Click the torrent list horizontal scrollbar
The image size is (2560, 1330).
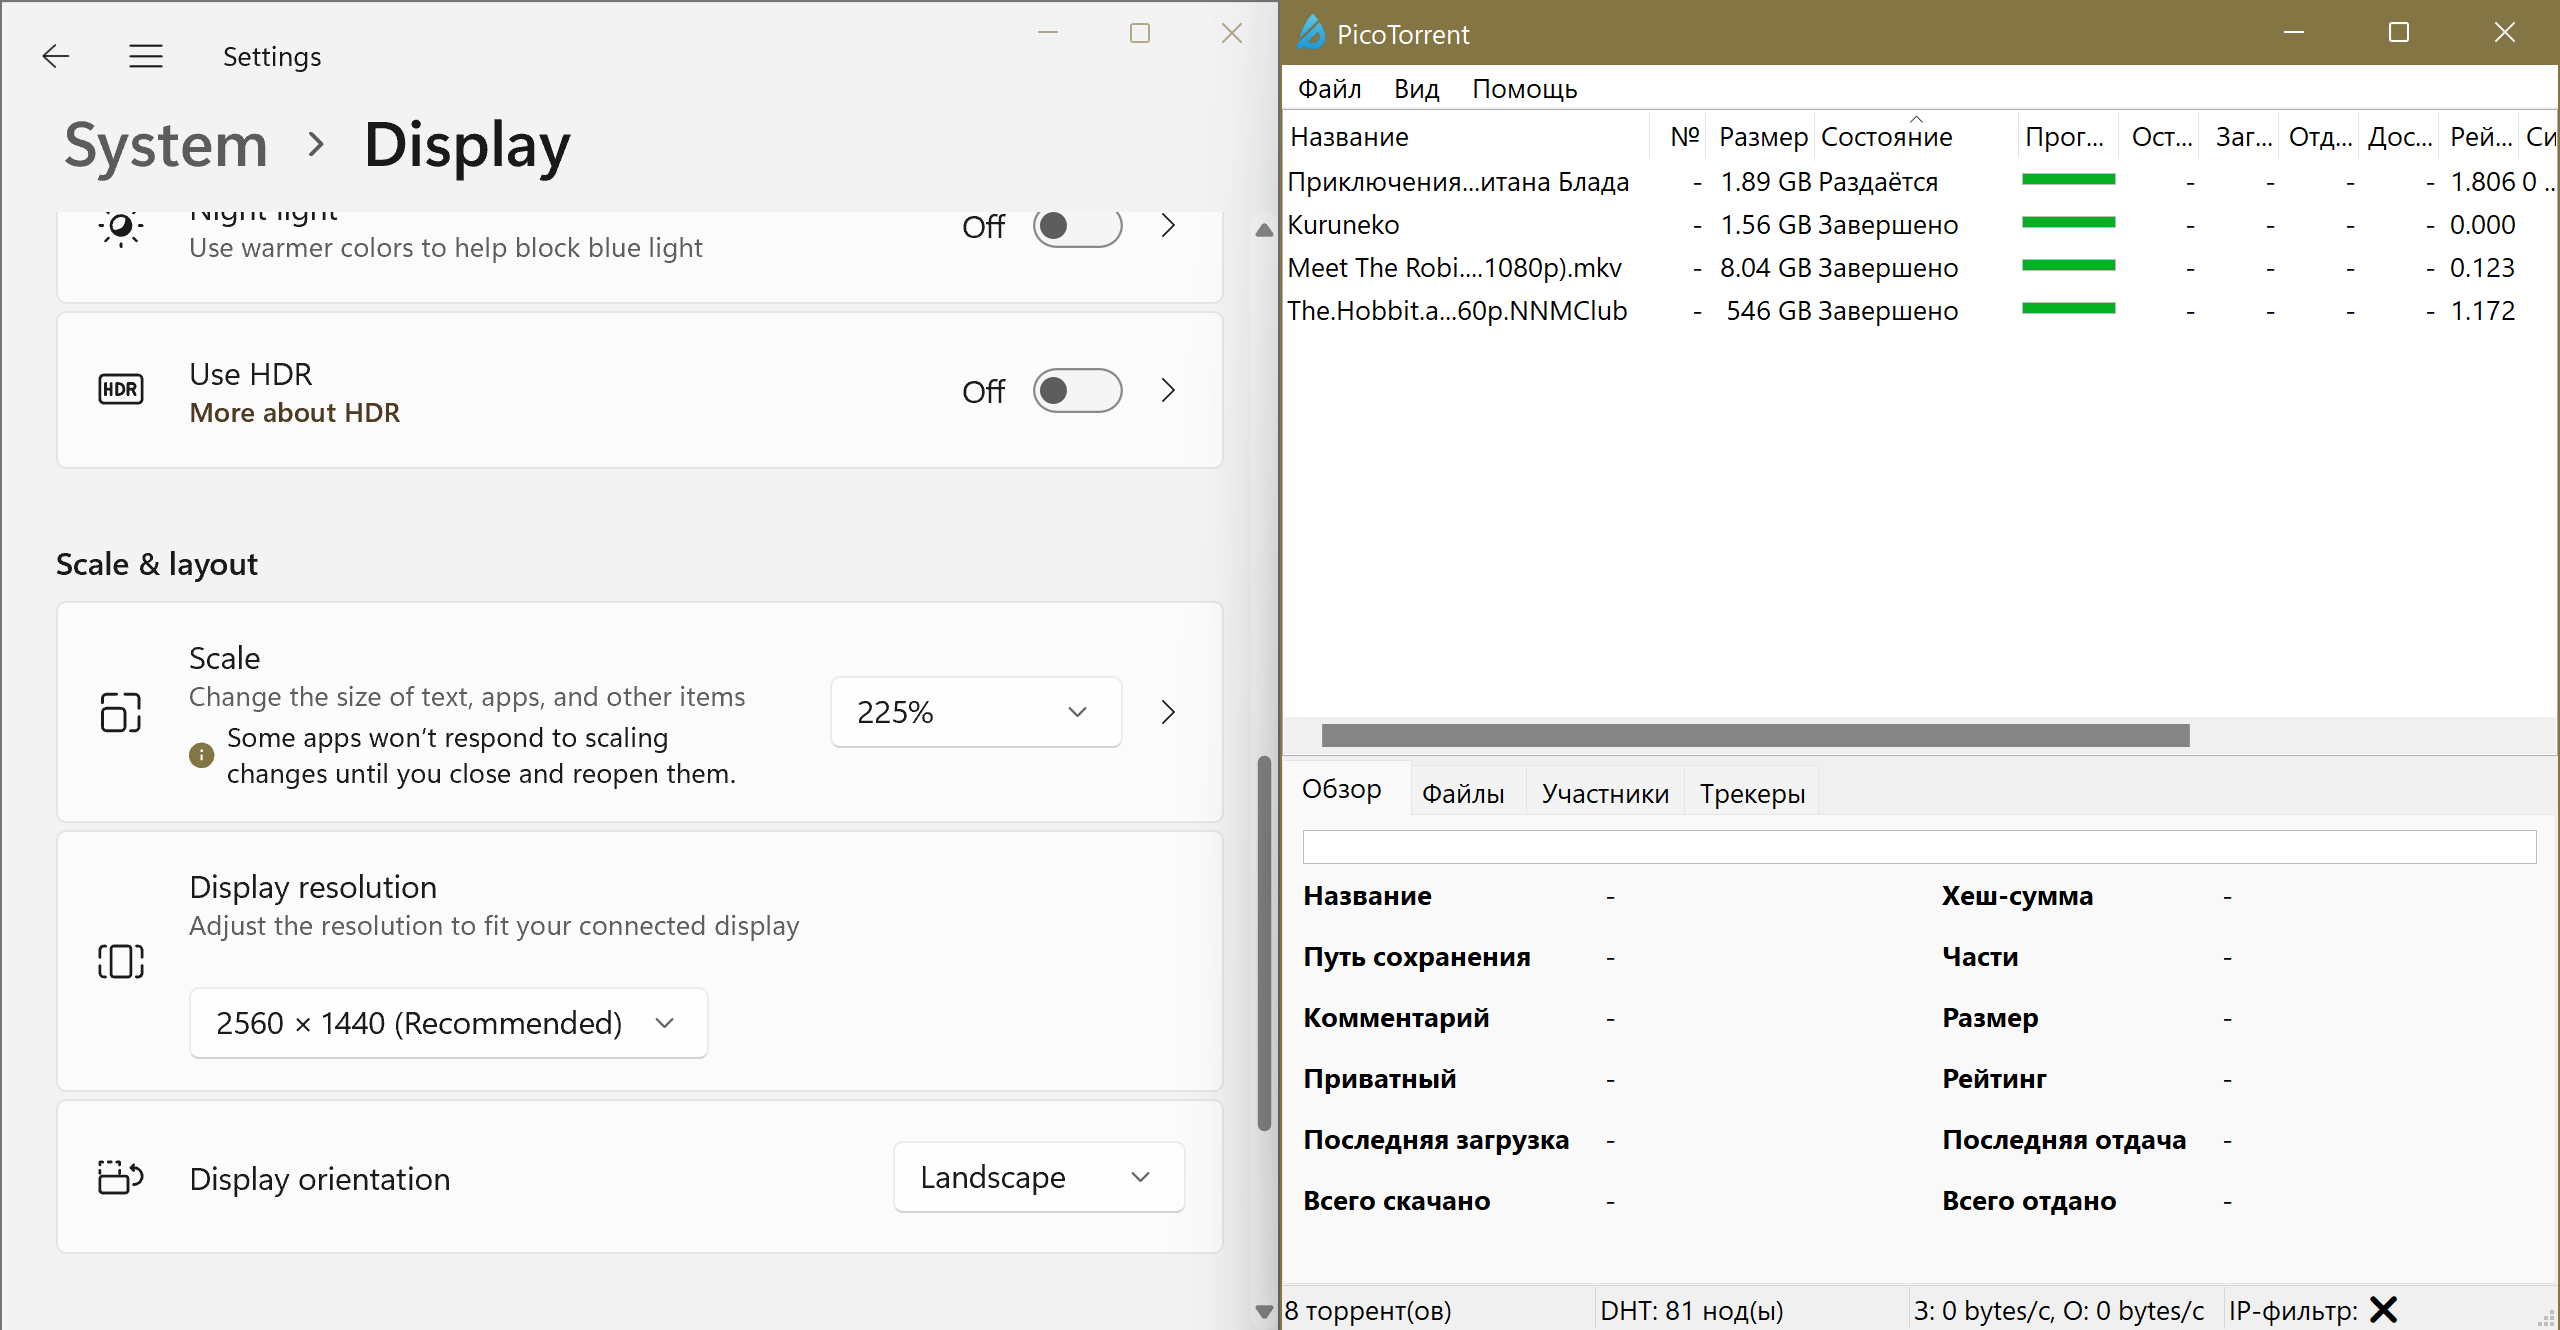tap(1755, 735)
